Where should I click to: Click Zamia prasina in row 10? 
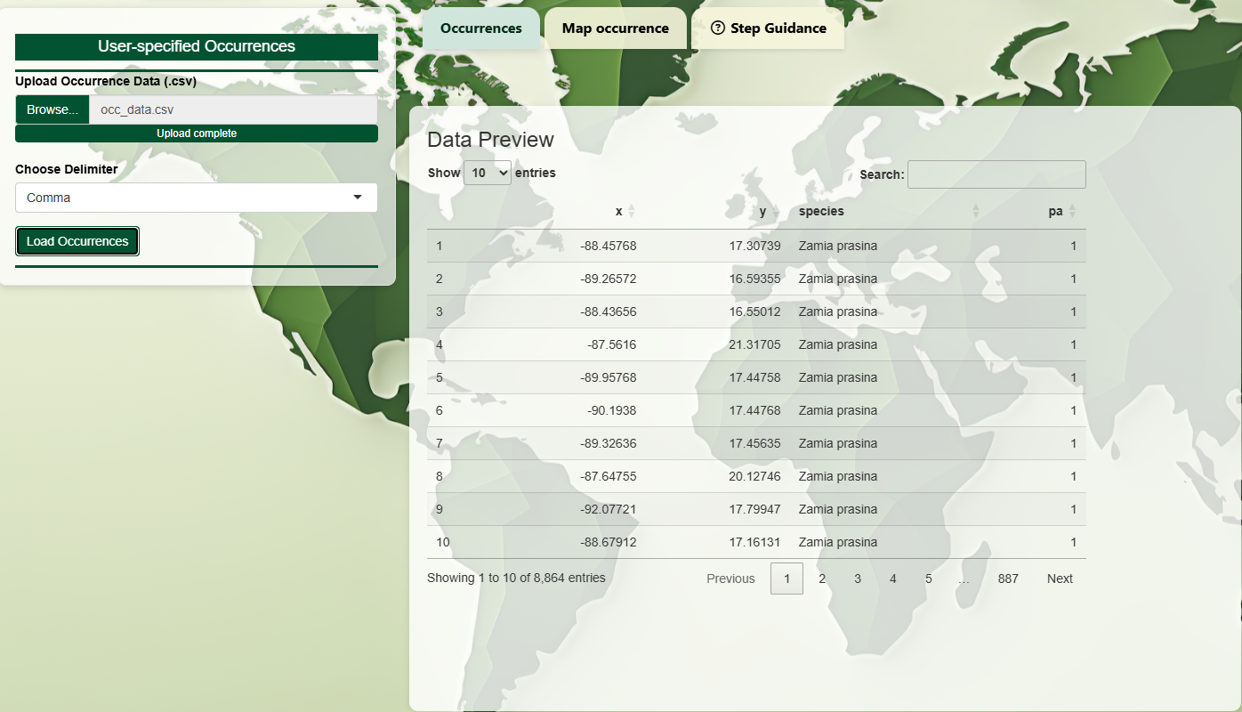coord(838,543)
